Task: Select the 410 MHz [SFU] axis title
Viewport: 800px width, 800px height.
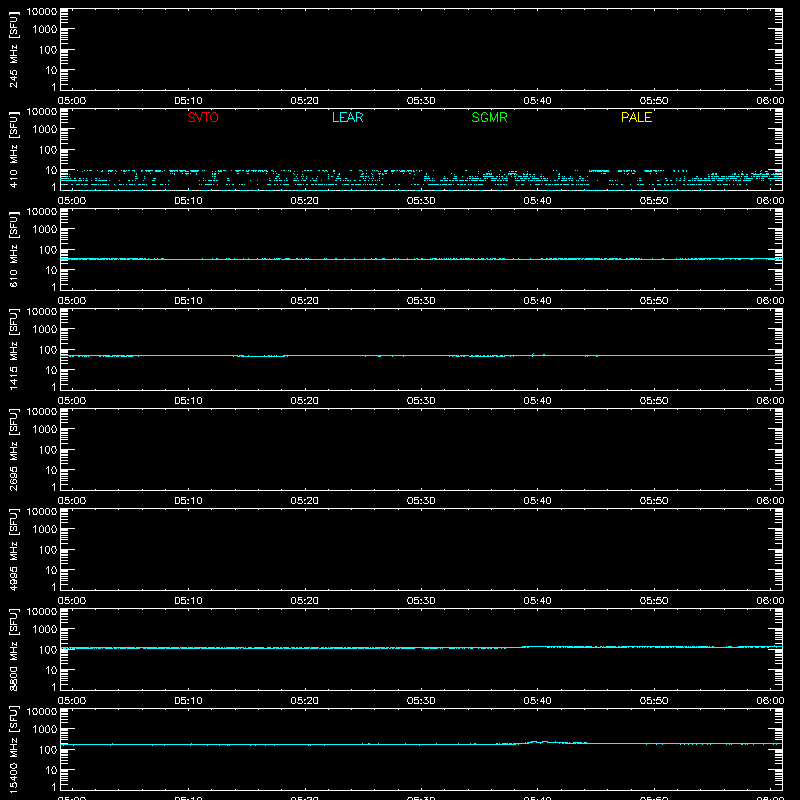Action: tap(13, 149)
